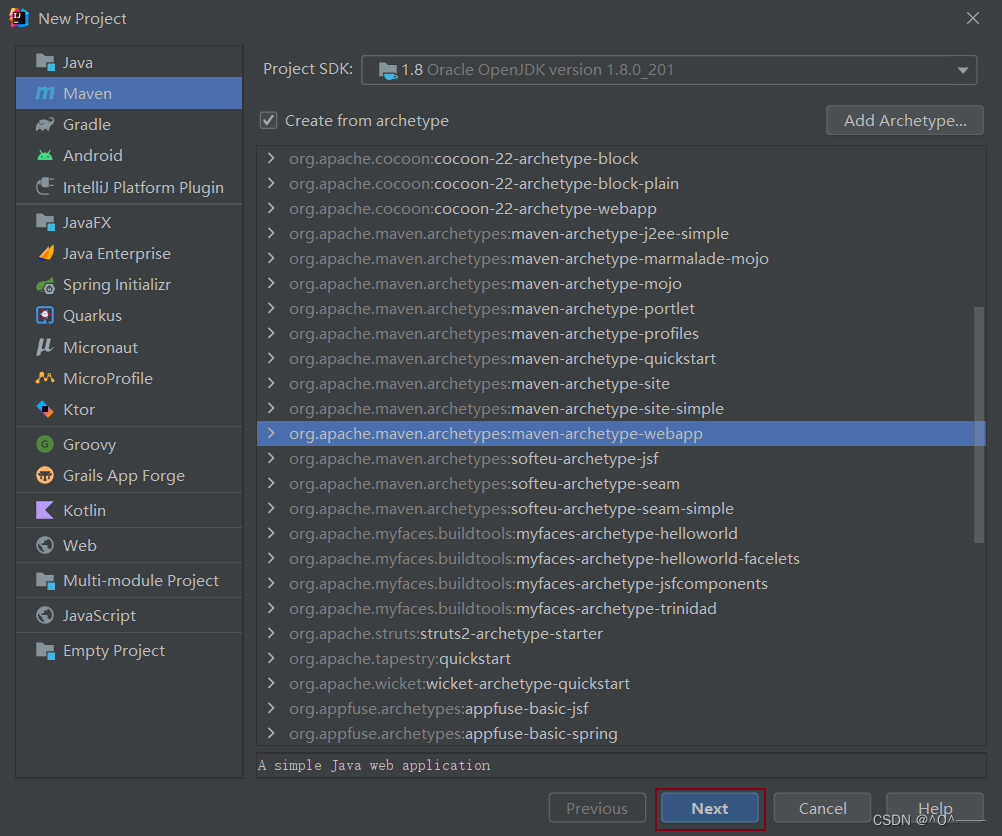Click the archetype list vertical scrollbar
Screen dimensions: 1002x836
pyautogui.click(x=978, y=425)
